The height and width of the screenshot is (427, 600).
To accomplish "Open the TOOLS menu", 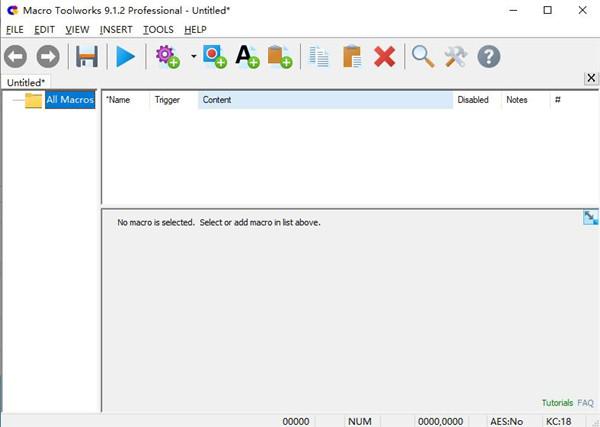I will point(158,29).
